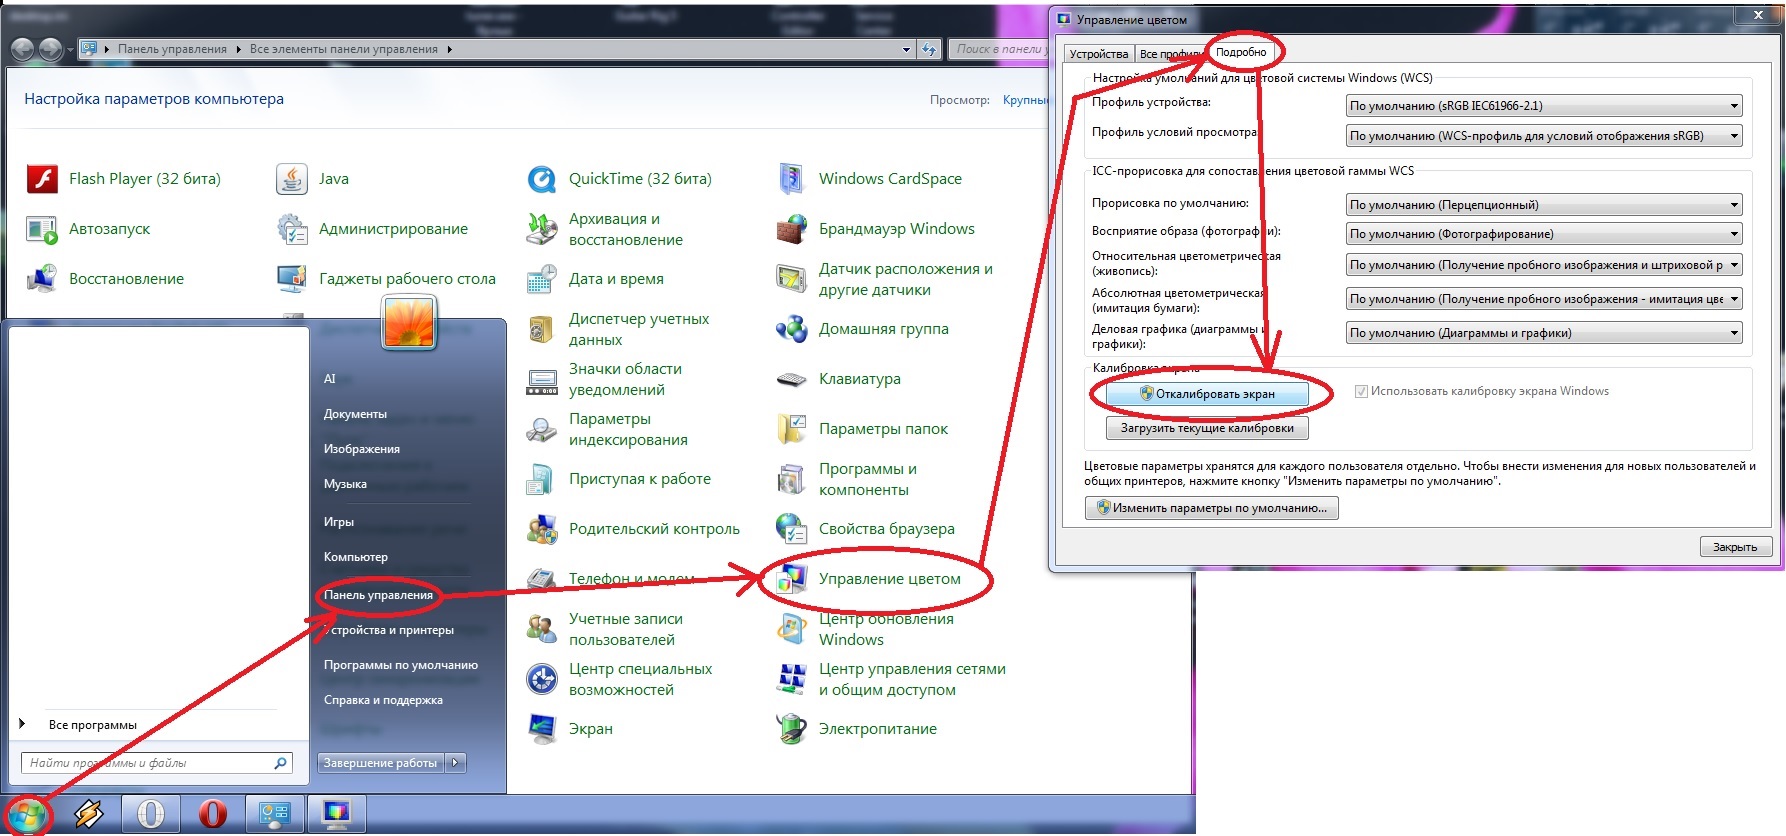Open the Домашняя группа icon

[x=792, y=329]
